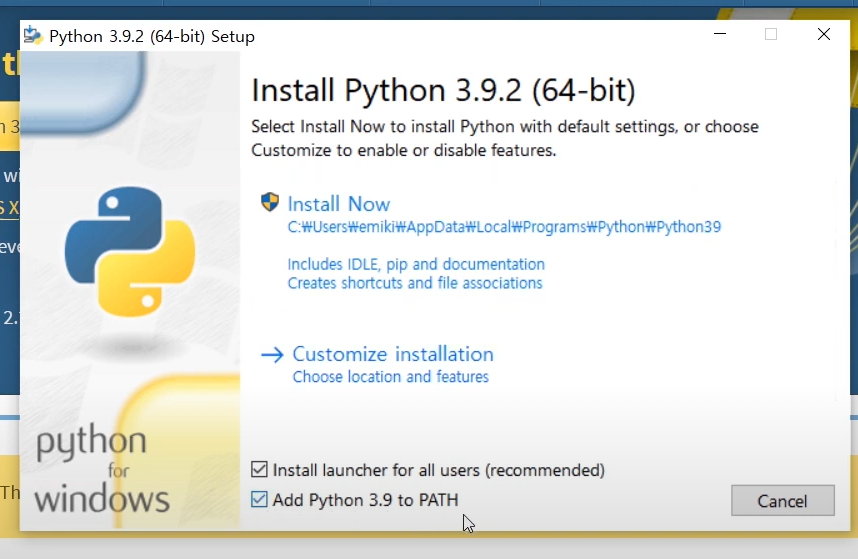
Task: Click 'Creates shortcuts and file associations' text
Action: click(415, 283)
